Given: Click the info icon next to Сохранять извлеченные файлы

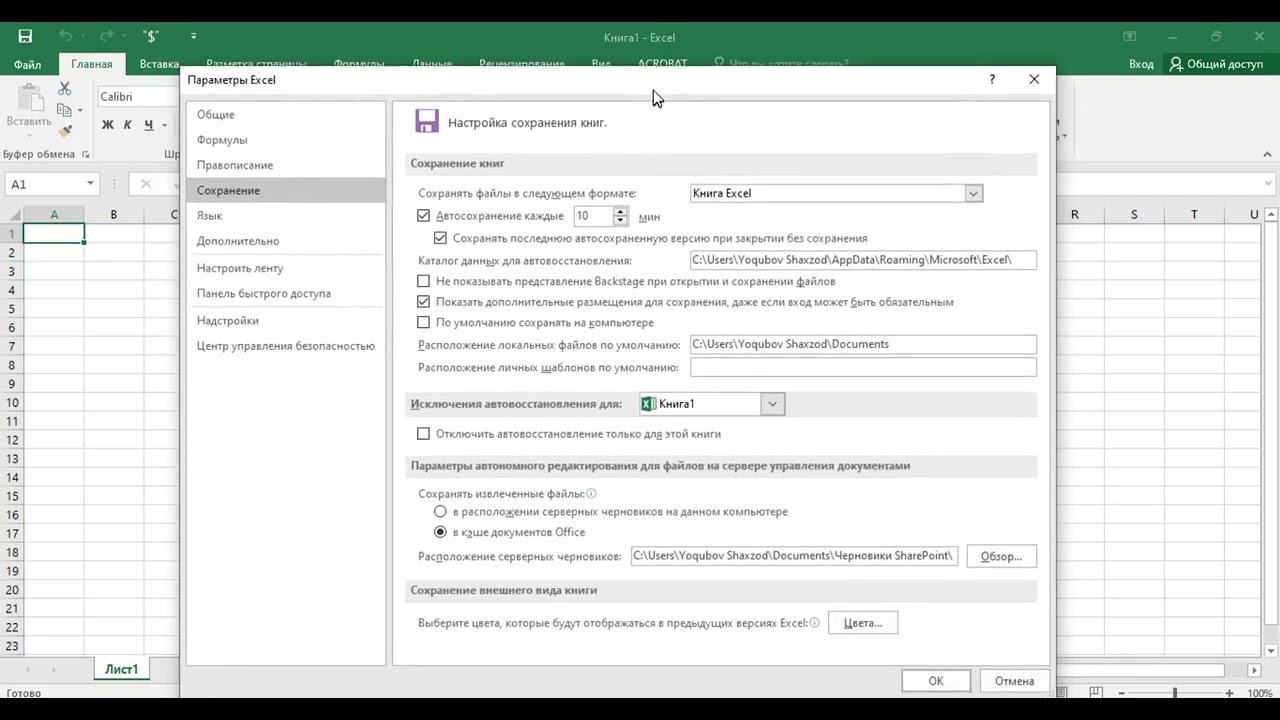Looking at the screenshot, I should (x=591, y=493).
